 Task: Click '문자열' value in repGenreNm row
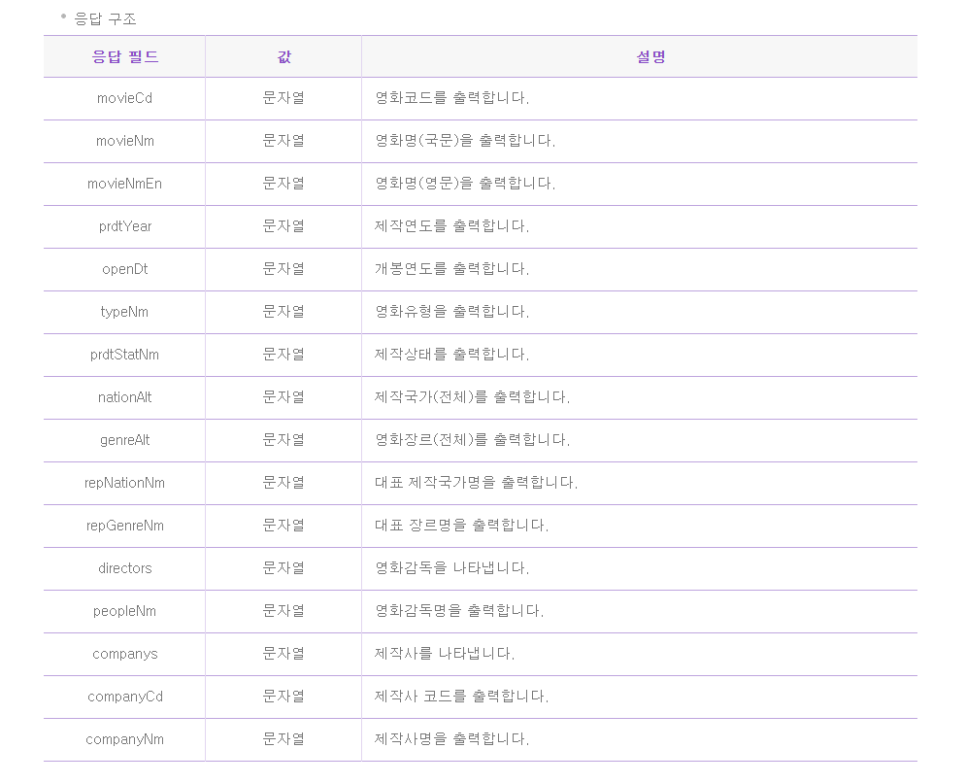pos(283,525)
